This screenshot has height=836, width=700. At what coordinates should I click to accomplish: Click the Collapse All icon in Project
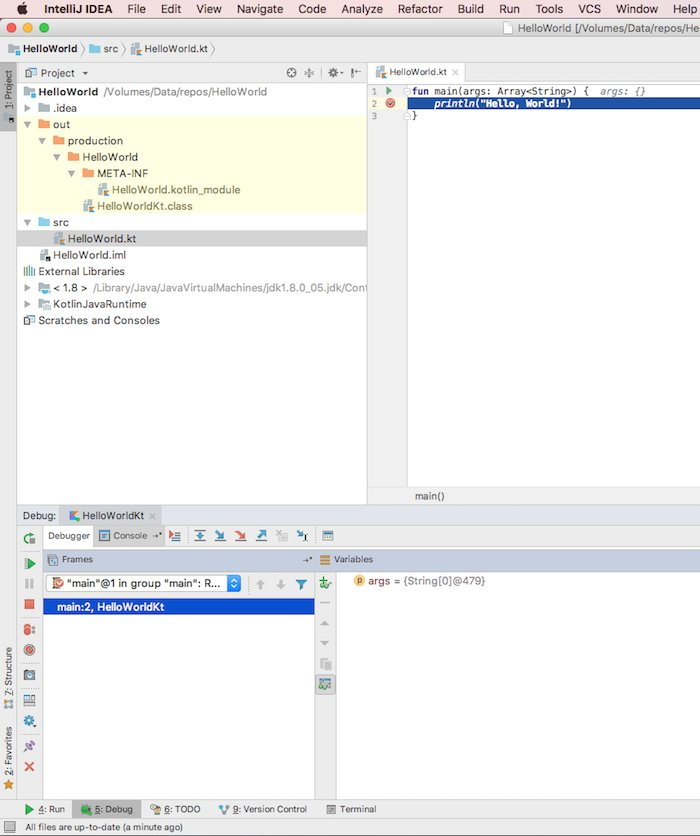click(x=309, y=73)
